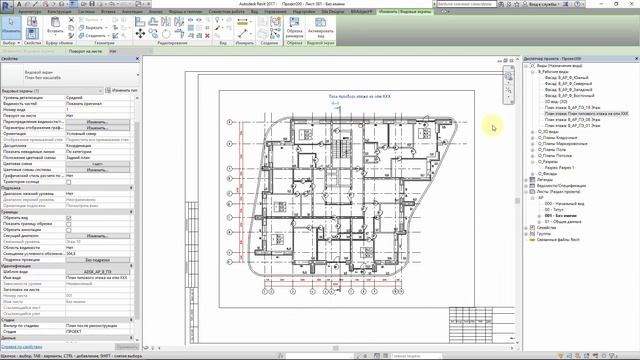Select the Rotate tool
The height and width of the screenshot is (360, 640).
166,34
